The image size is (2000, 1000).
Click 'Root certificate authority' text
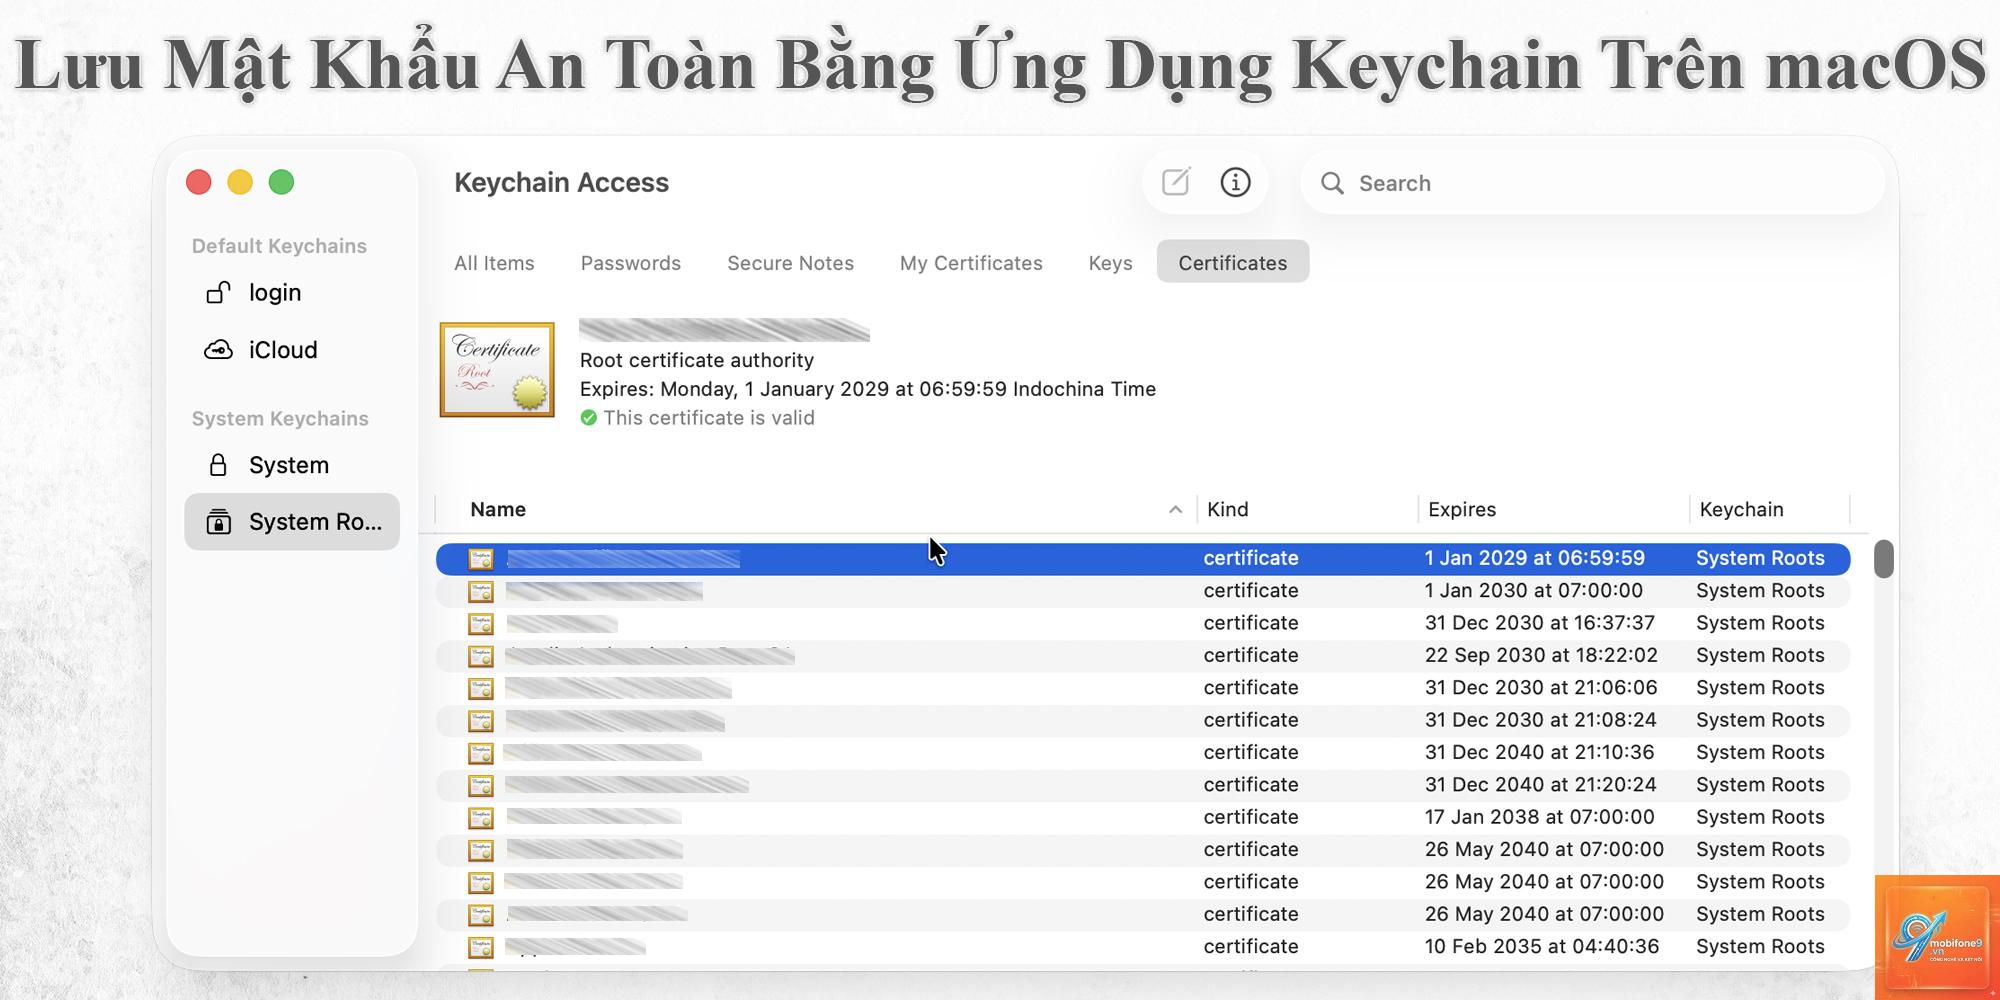(x=697, y=360)
